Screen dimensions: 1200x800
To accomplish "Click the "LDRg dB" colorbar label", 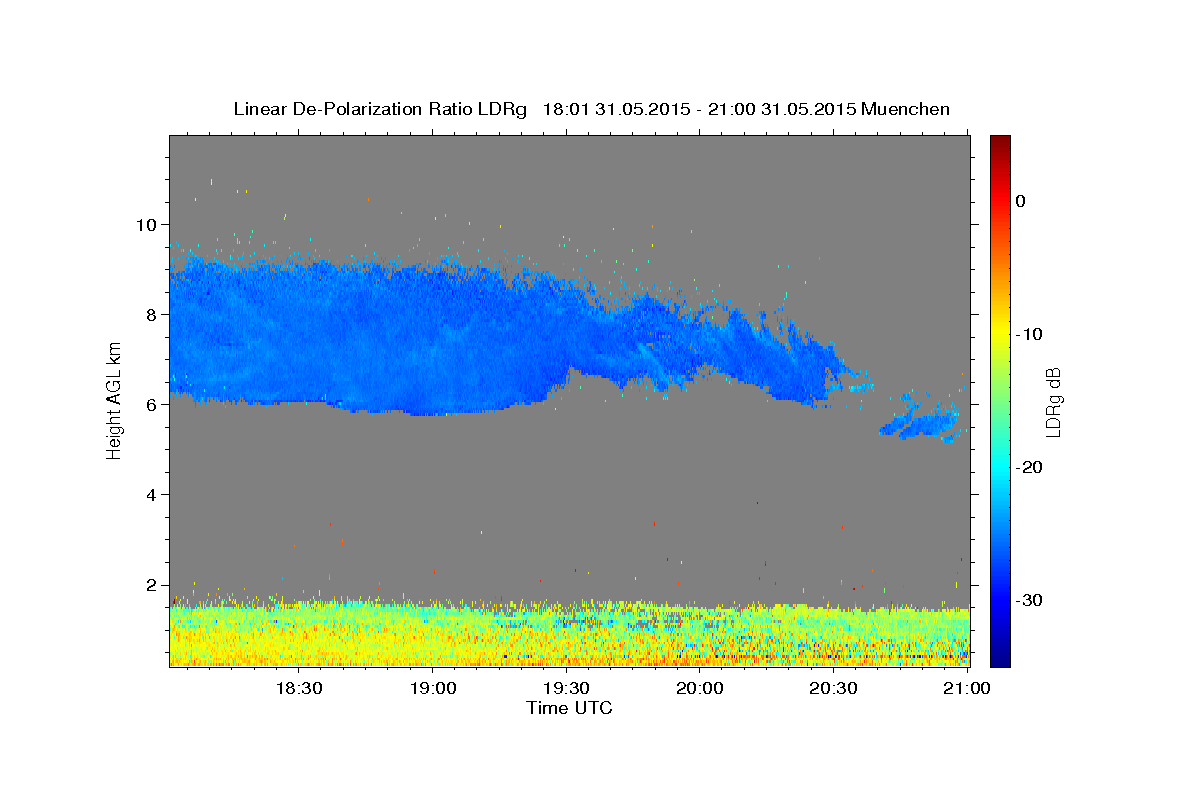I will tap(1053, 402).
